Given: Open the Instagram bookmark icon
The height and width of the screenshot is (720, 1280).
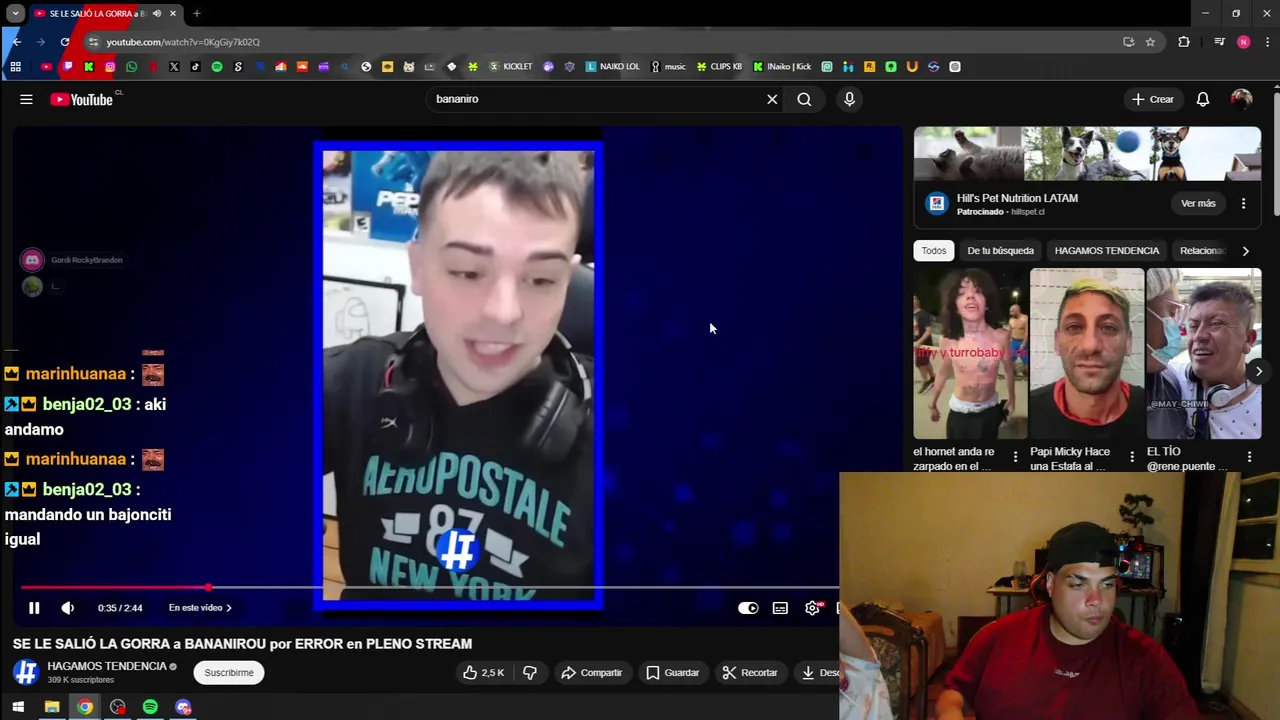Looking at the screenshot, I should tap(110, 67).
